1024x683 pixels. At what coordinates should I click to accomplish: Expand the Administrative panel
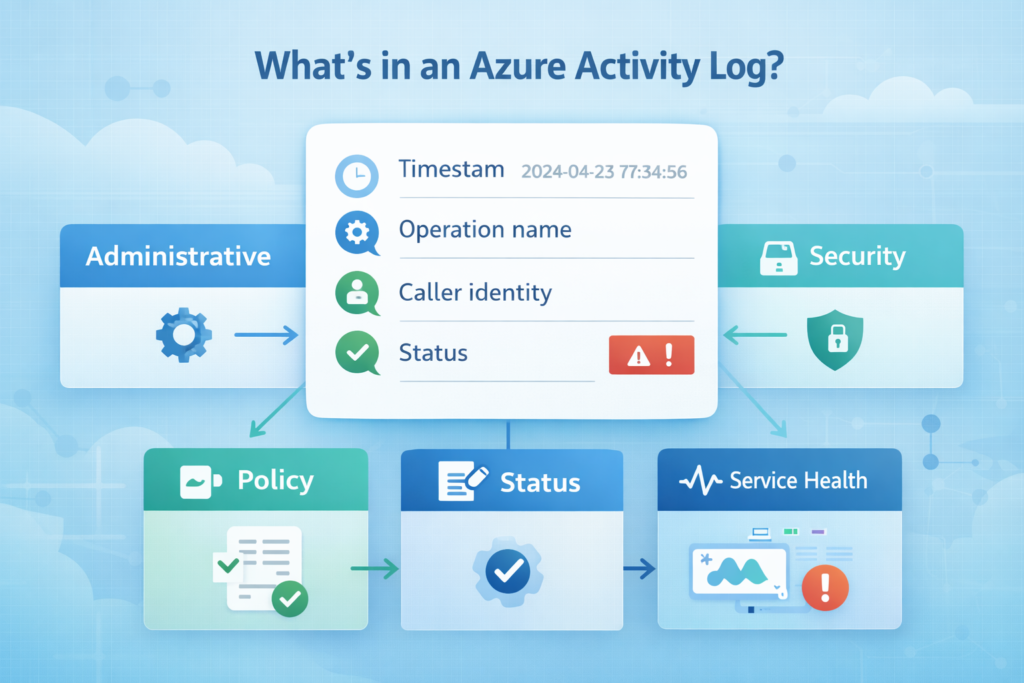click(182, 256)
